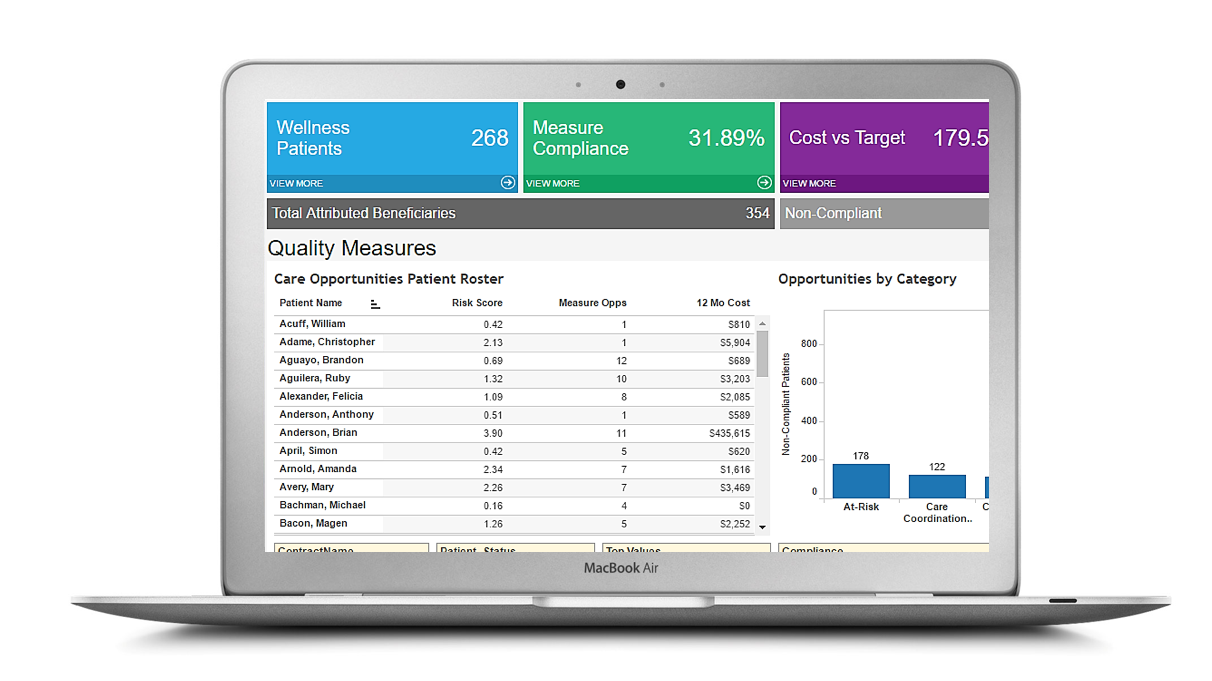Select patient Bachman, Michael row

click(514, 506)
